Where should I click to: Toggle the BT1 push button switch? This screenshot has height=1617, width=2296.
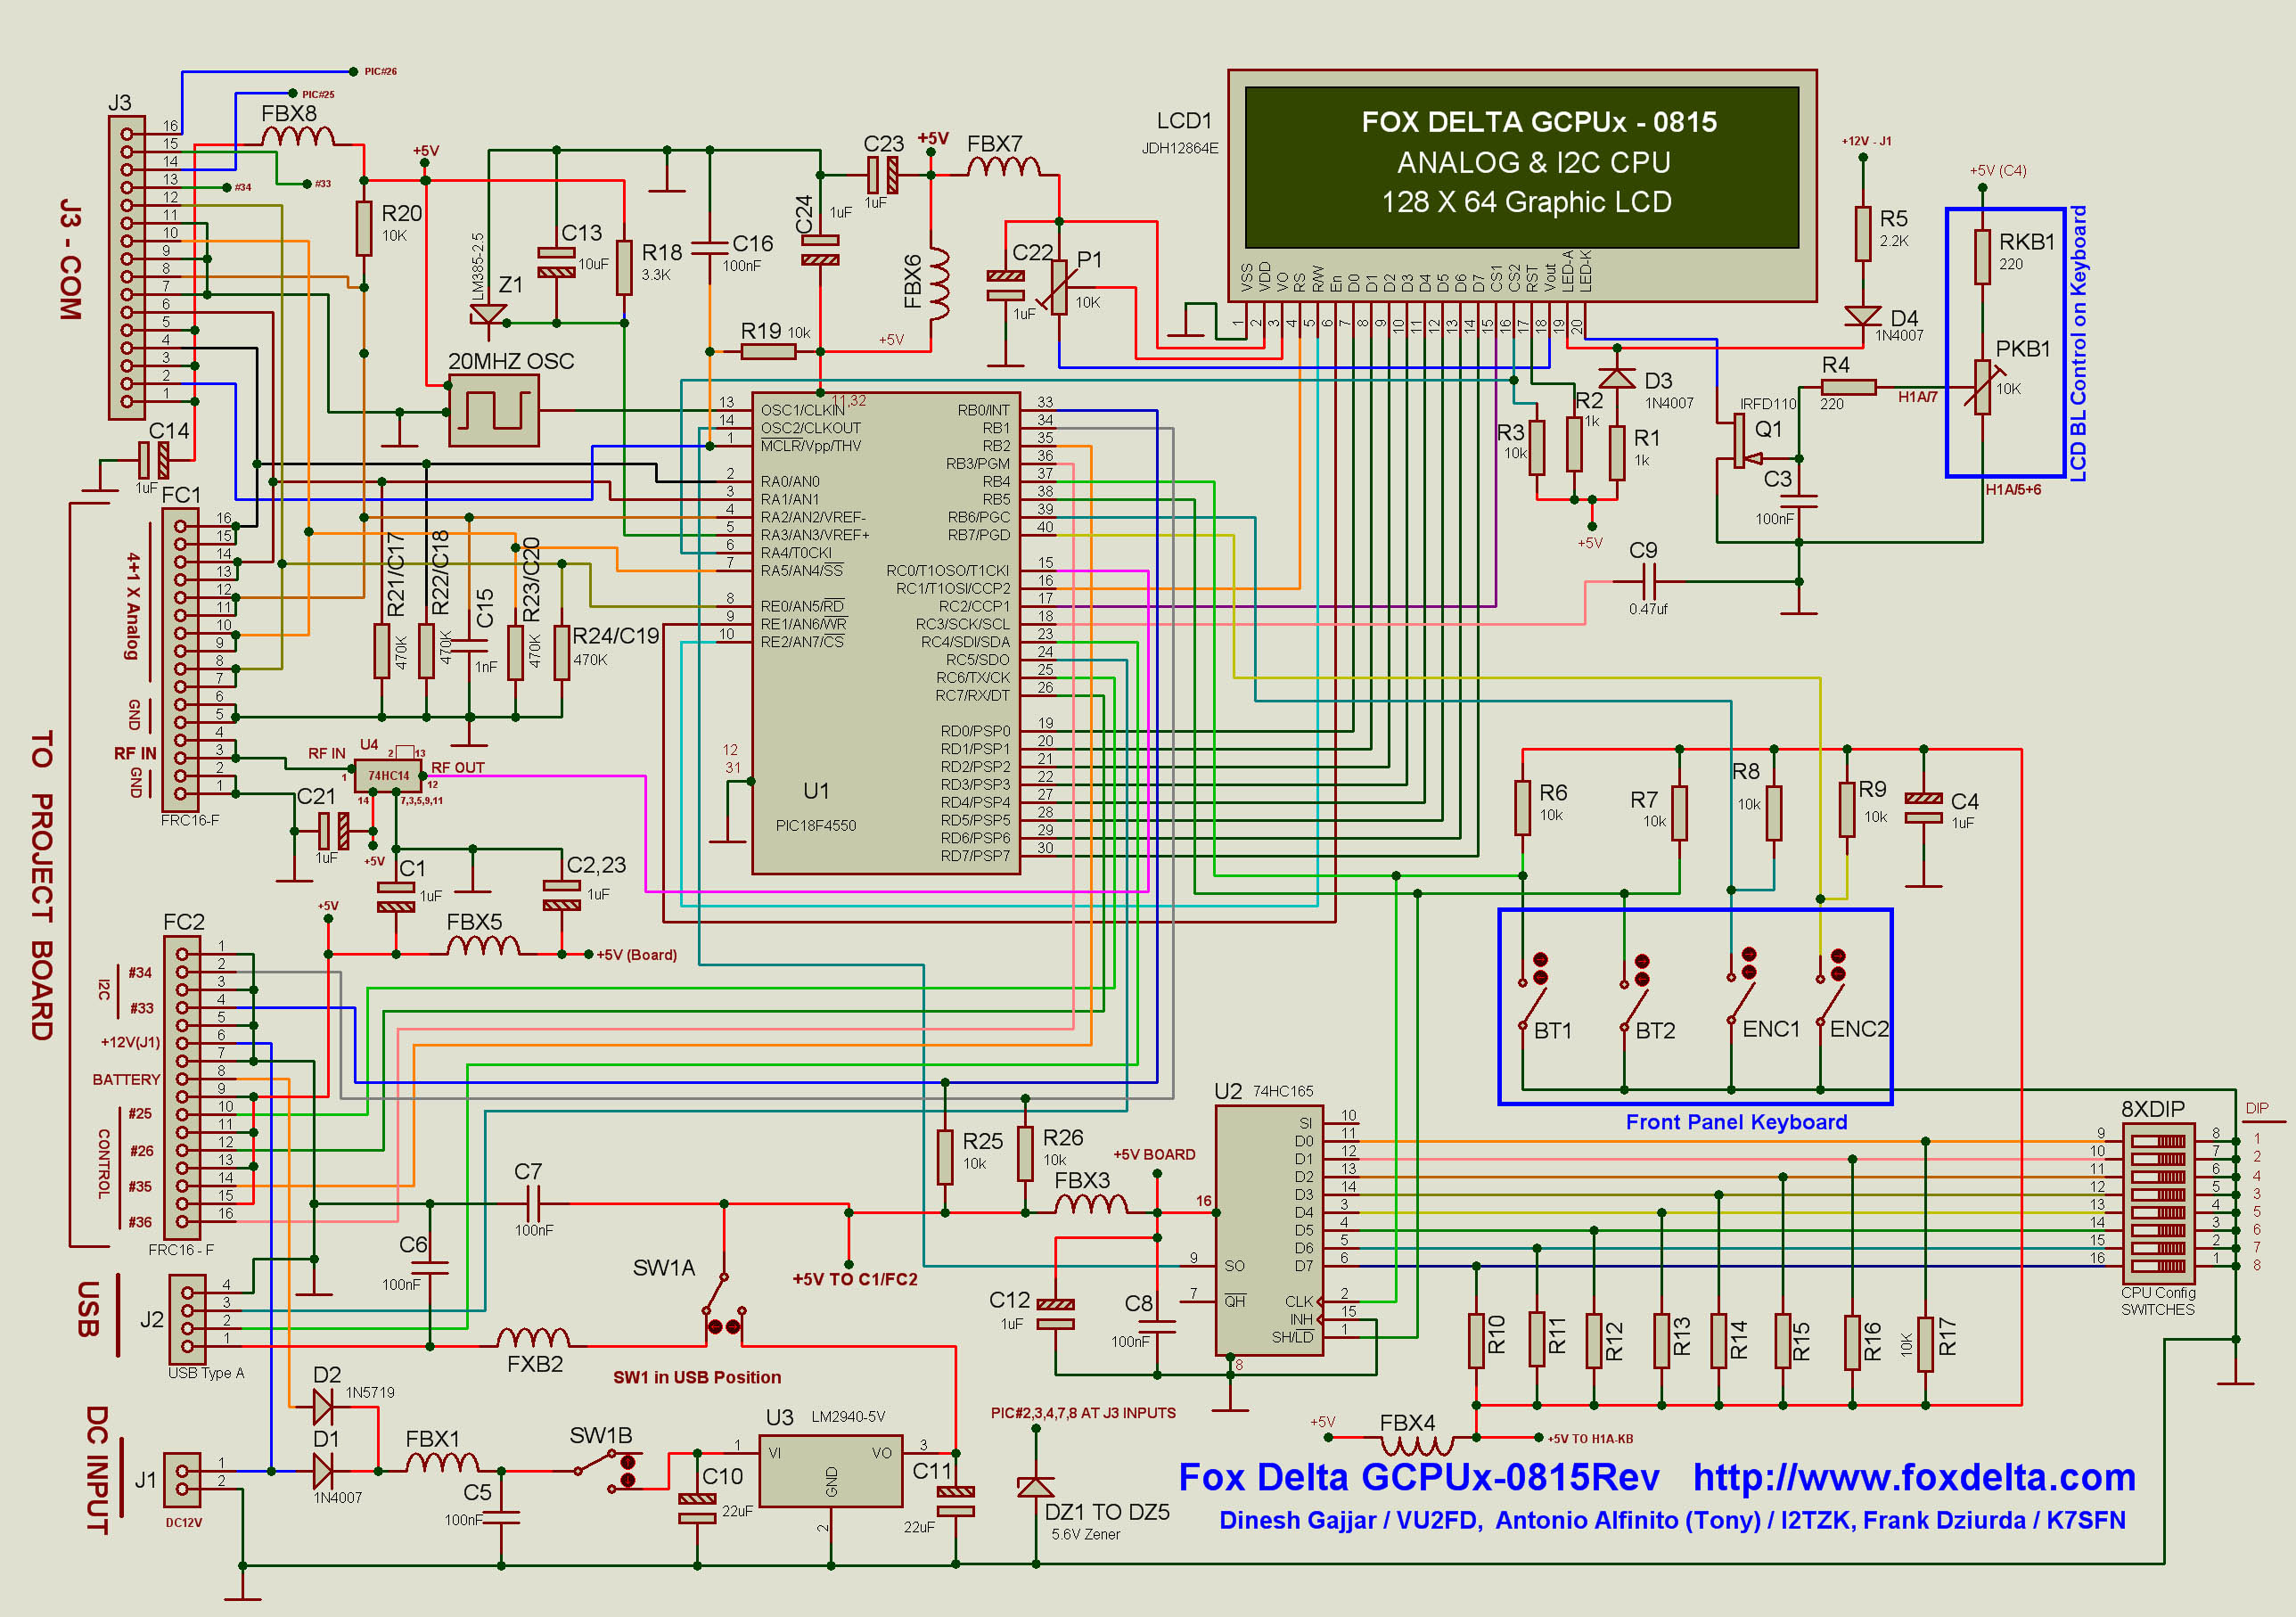(1532, 990)
